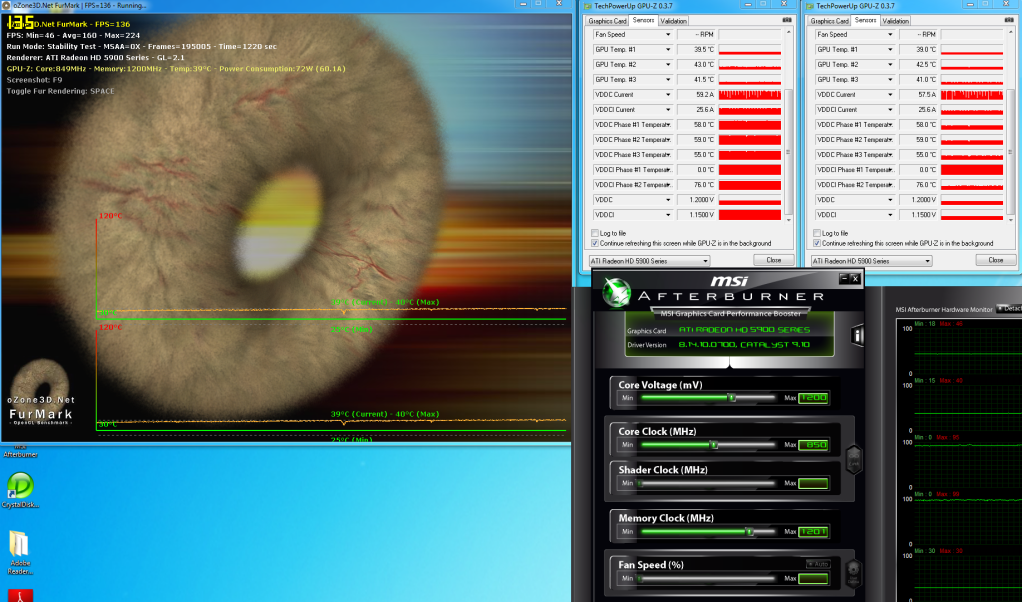
Task: Click the "Toggle Fur Rendering: SPACE" text in FurMark
Action: tap(60, 91)
